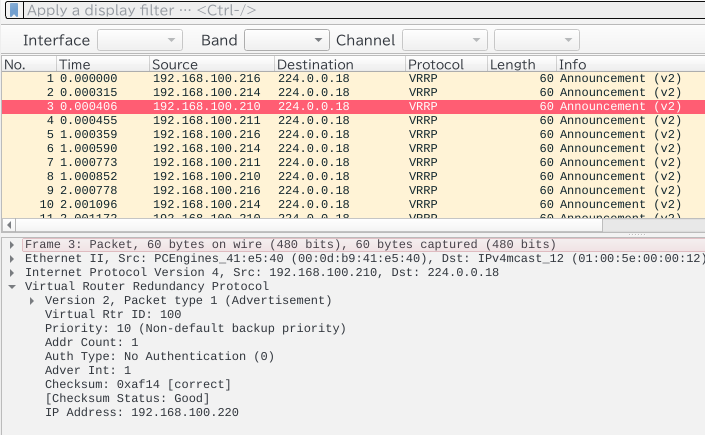Screen dimensions: 705x435
Task: Sort packets by the Source column header
Action: click(x=212, y=64)
